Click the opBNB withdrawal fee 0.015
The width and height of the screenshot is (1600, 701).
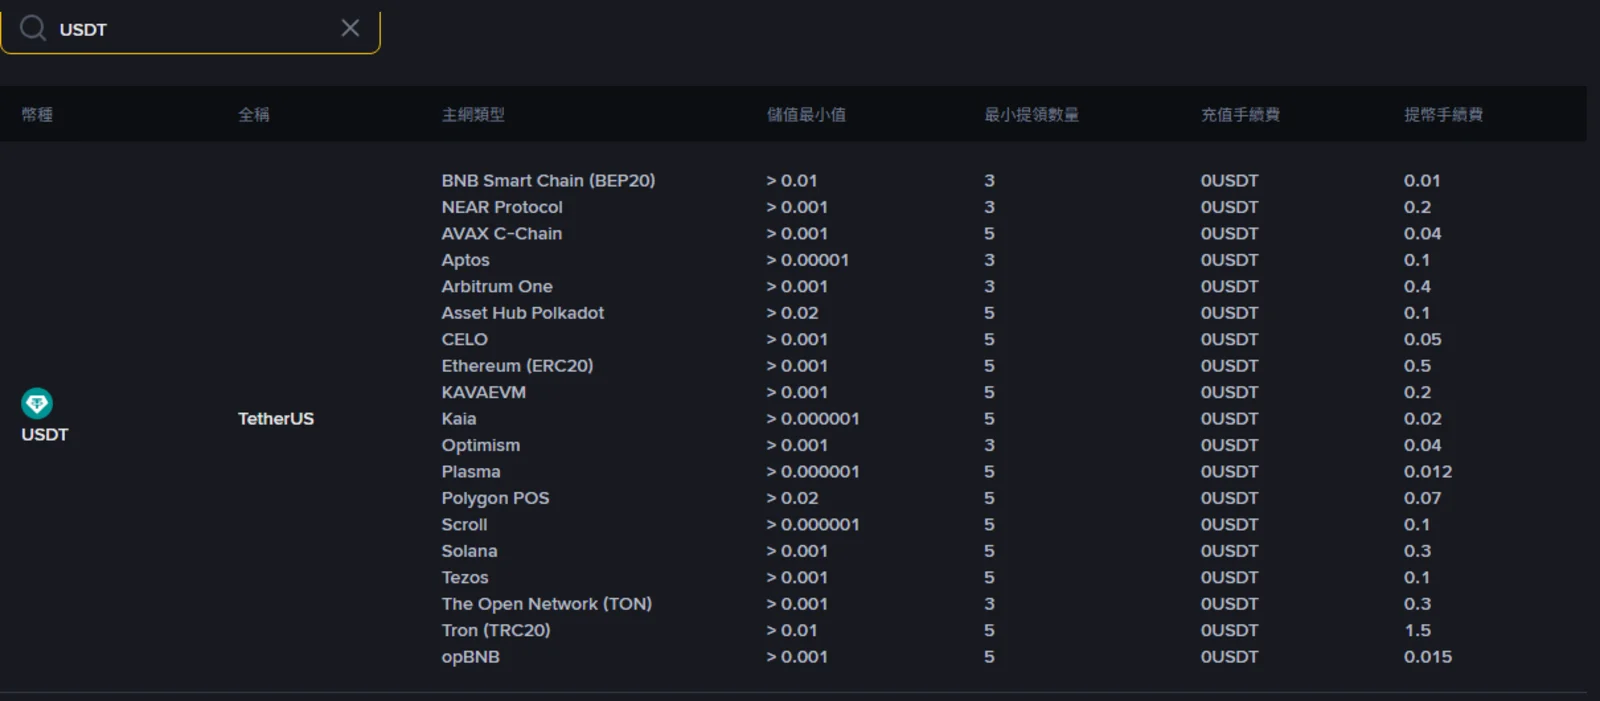pyautogui.click(x=1428, y=657)
